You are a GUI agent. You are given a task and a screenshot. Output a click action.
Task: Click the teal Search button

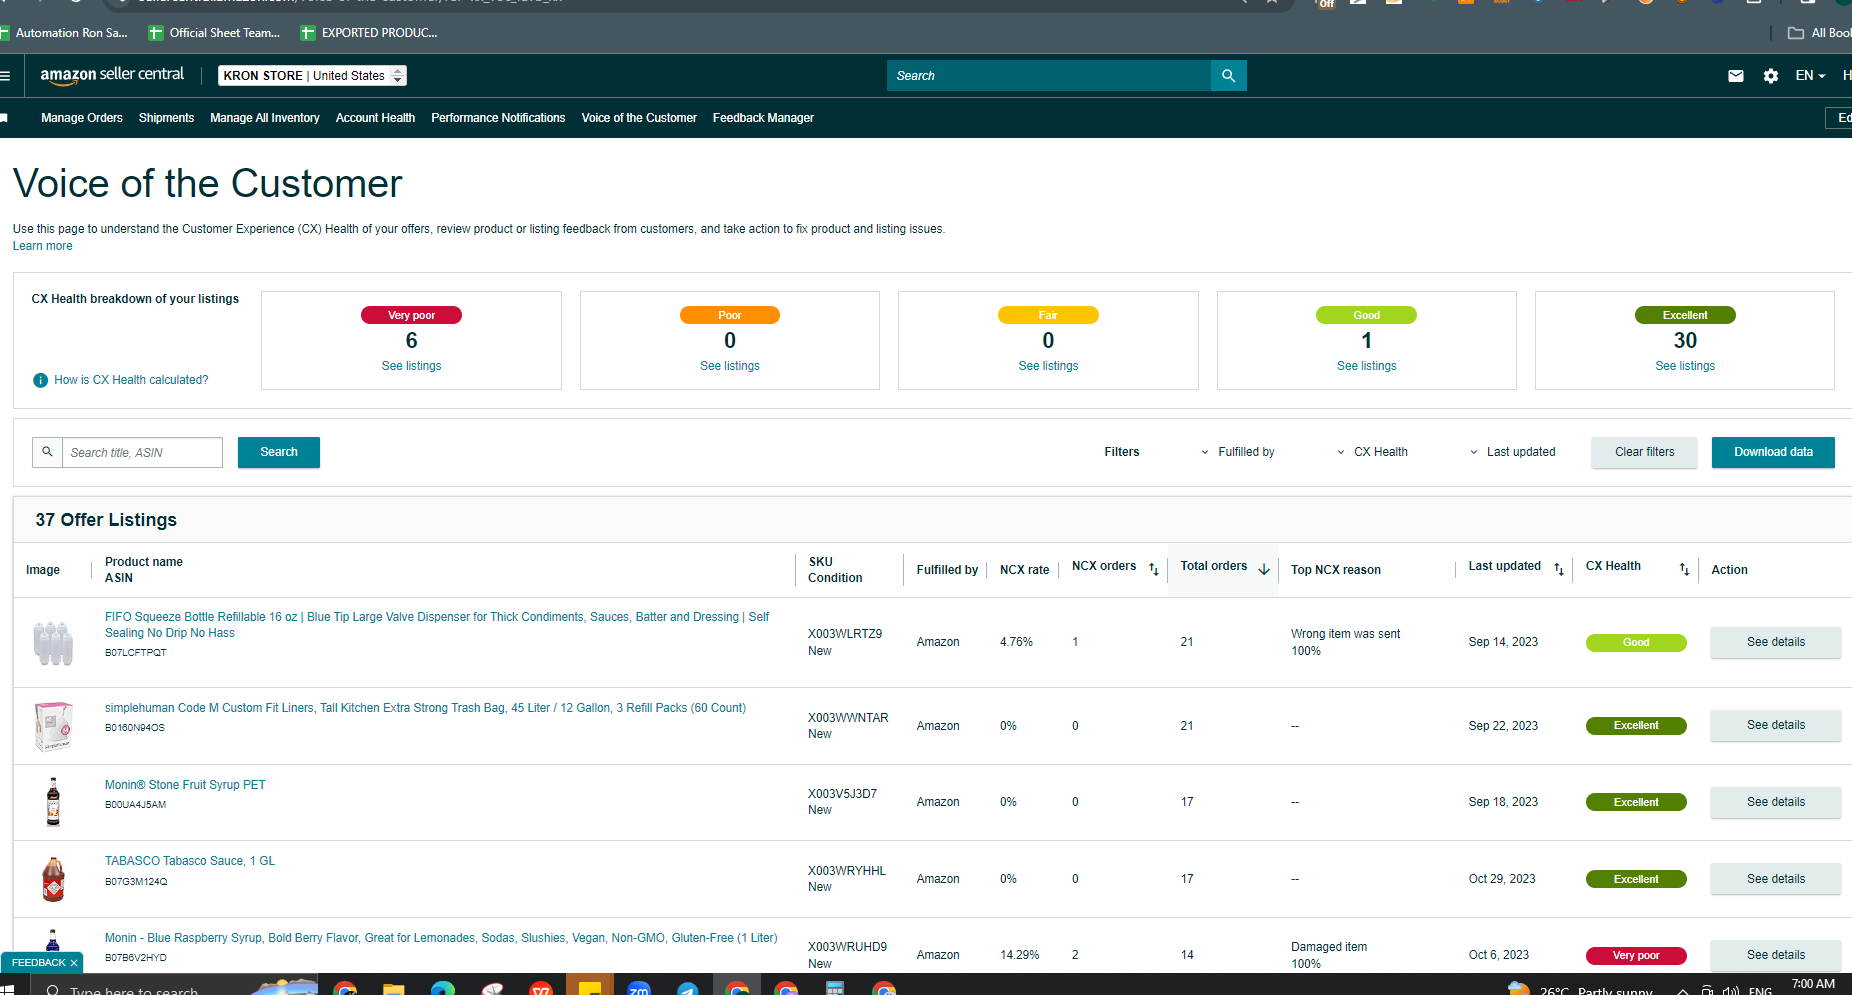point(279,452)
